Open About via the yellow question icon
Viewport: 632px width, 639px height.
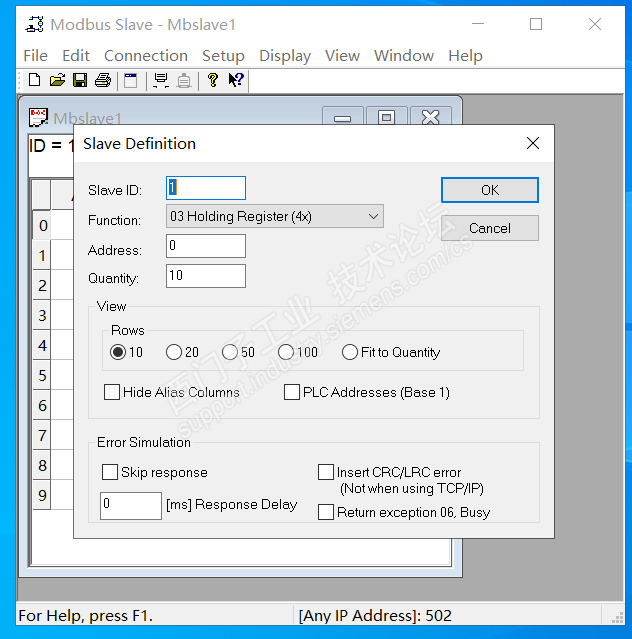213,80
